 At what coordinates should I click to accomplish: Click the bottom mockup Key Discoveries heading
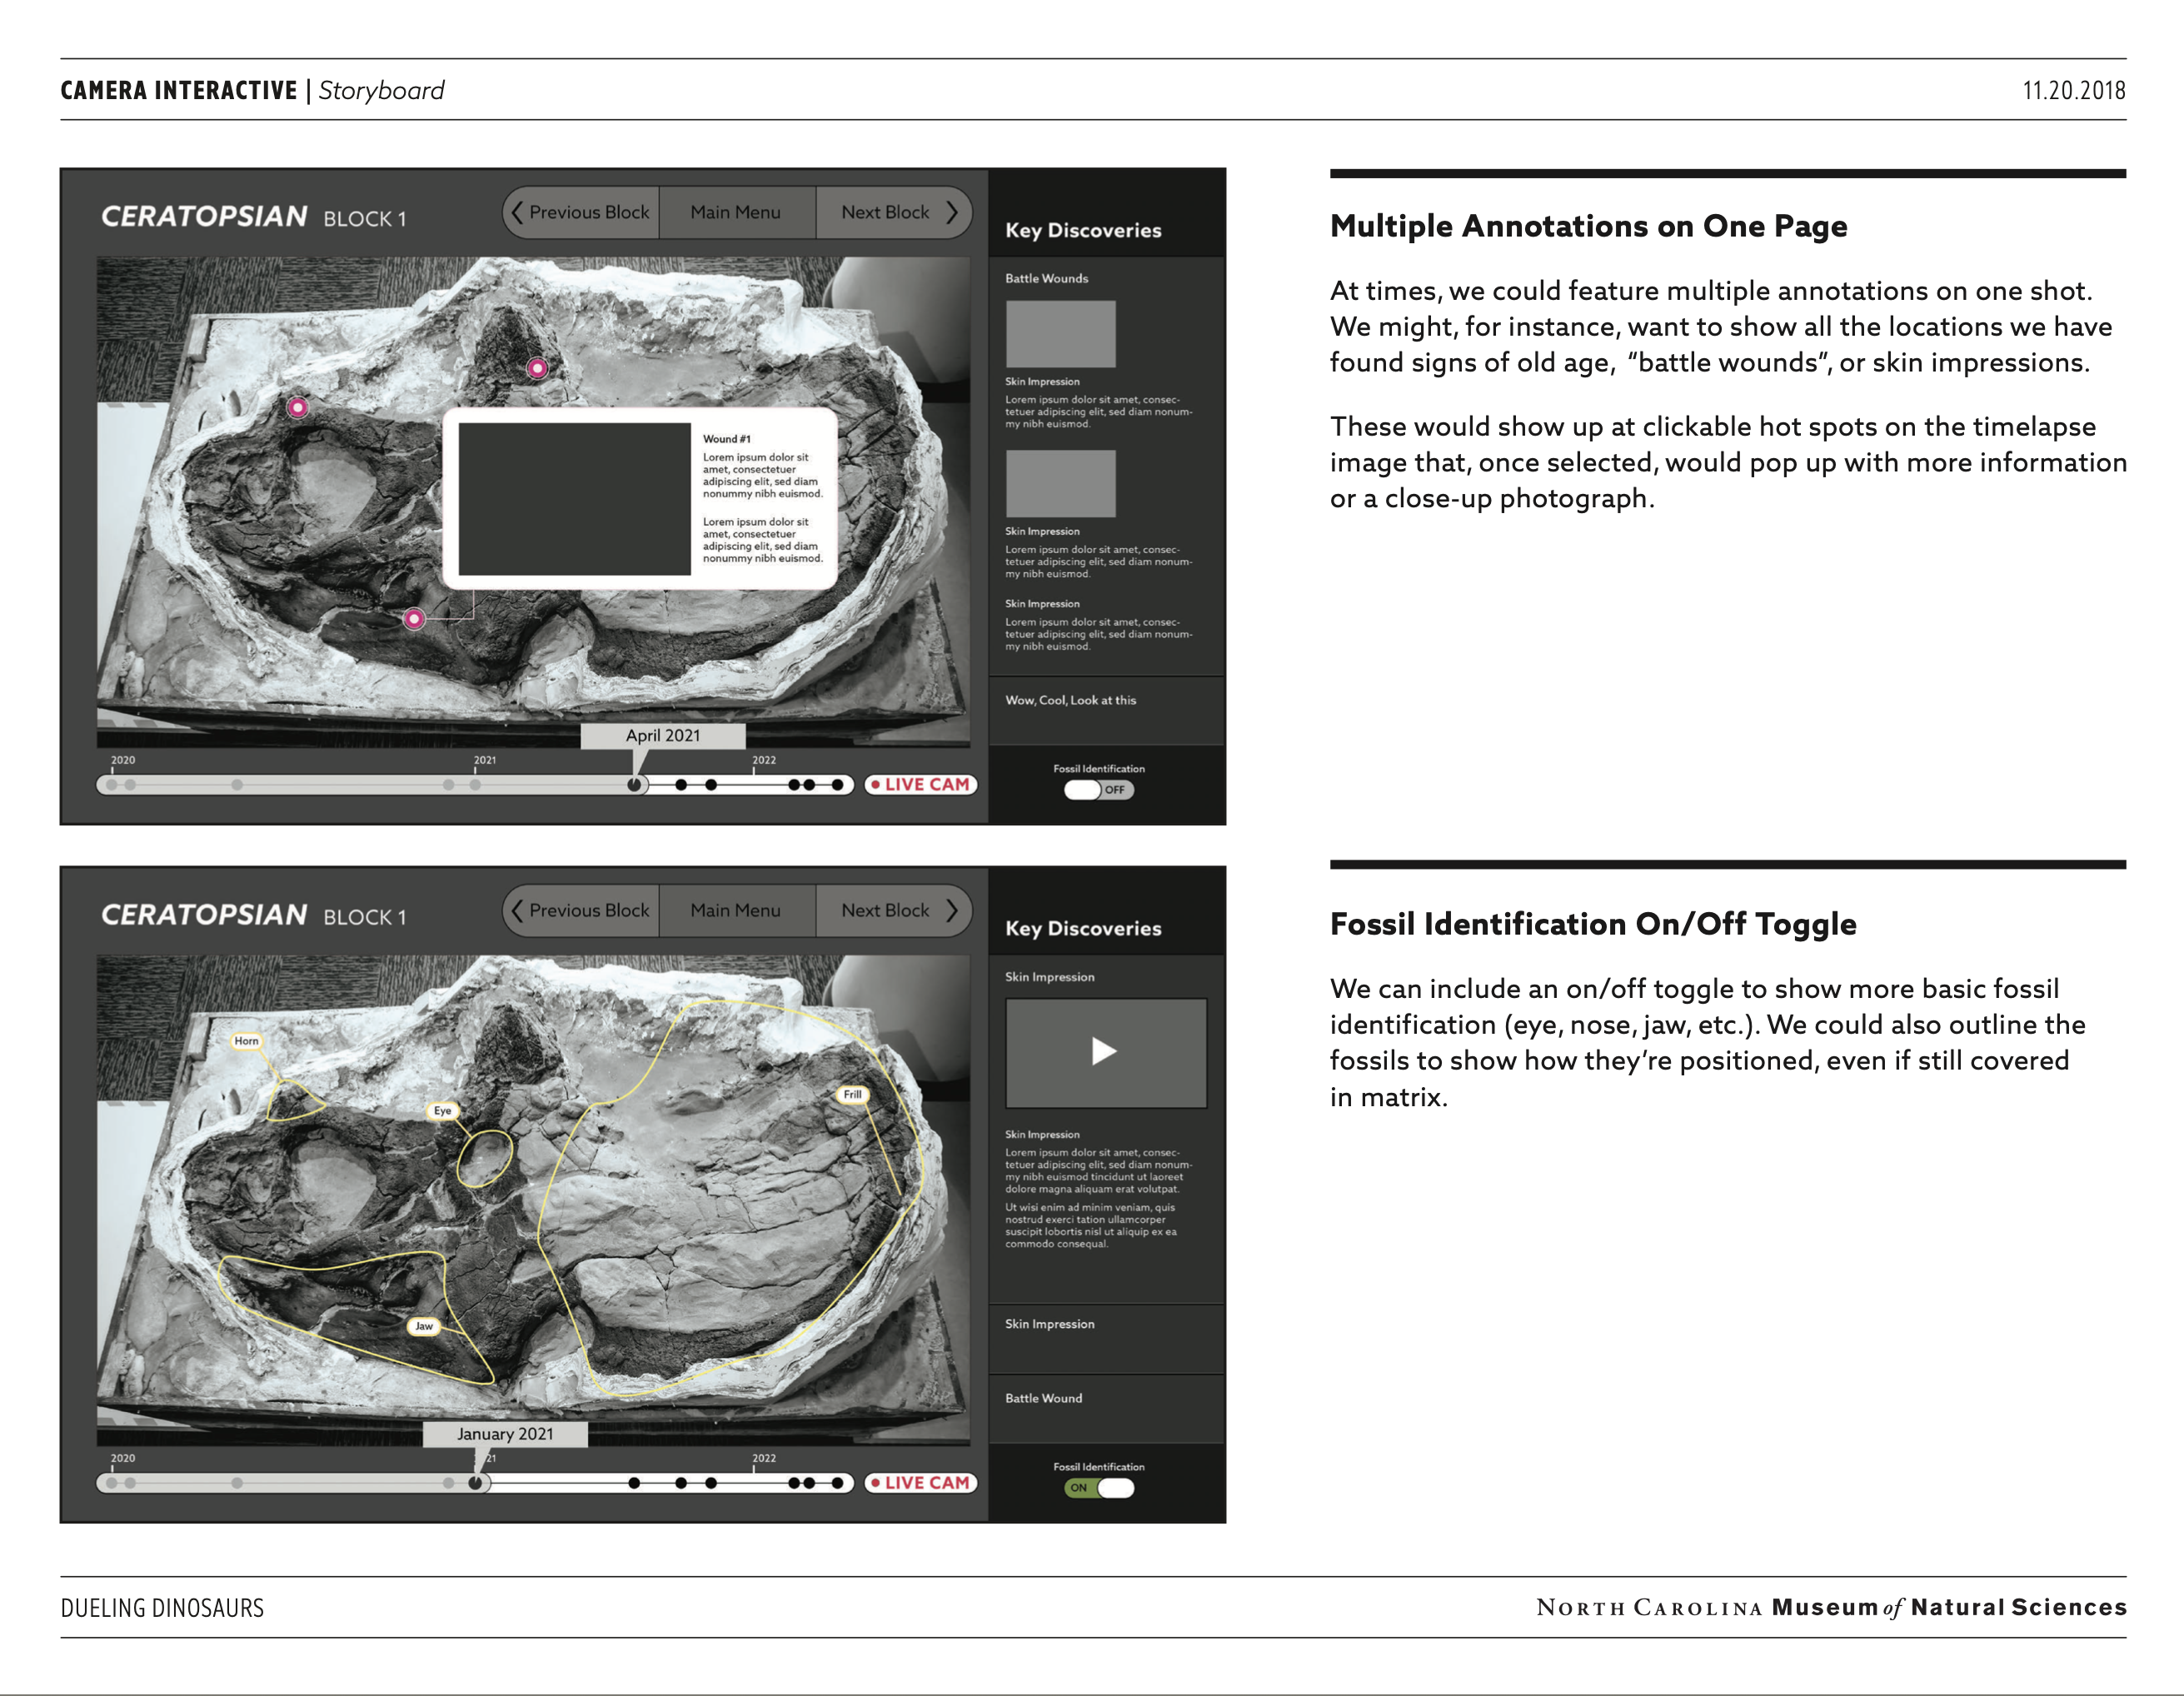point(1083,928)
